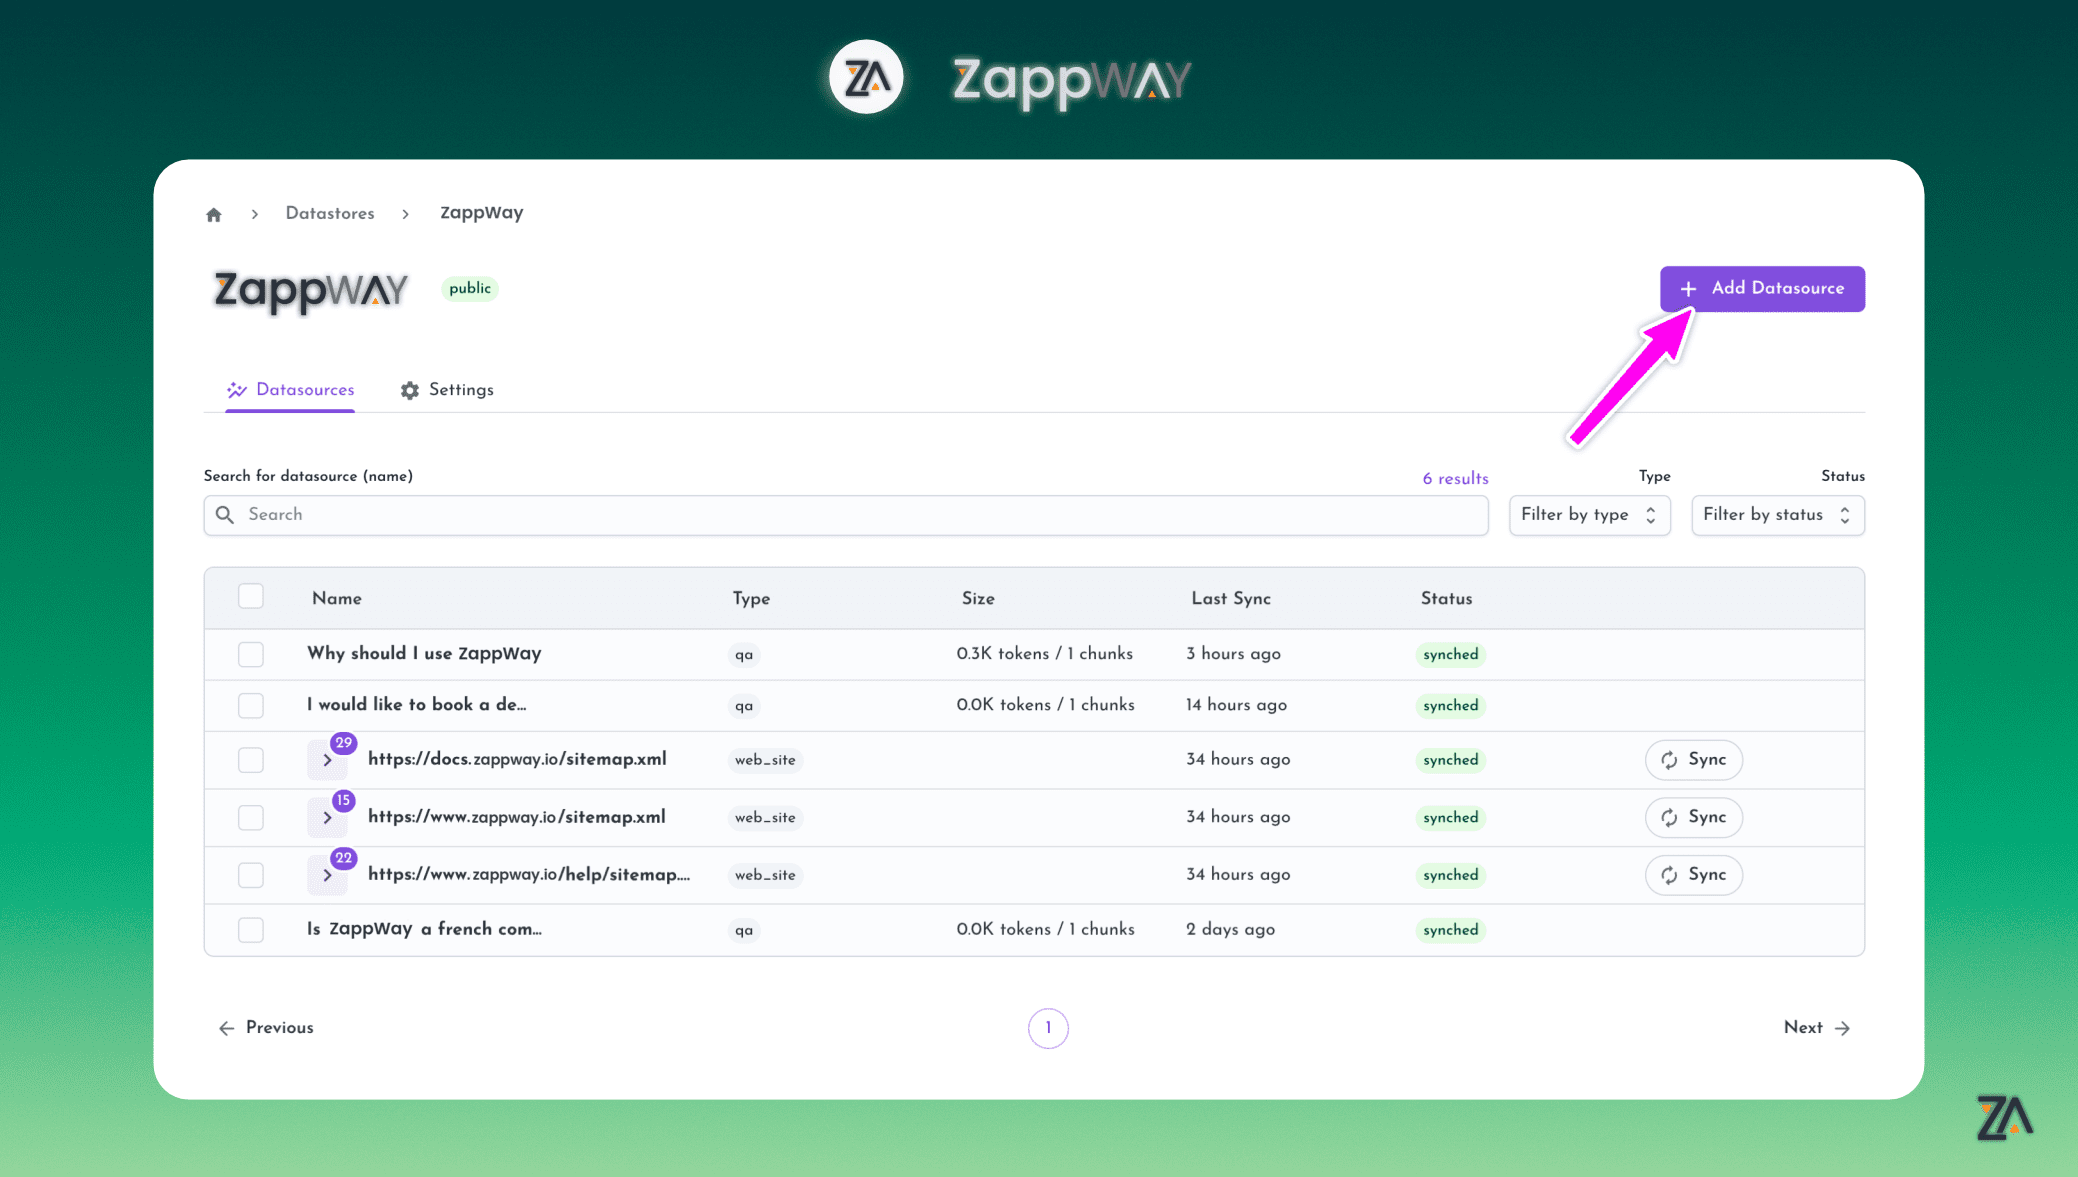Select checkbox for 'Is ZappWay a french com...' row
The image size is (2078, 1177).
(x=251, y=930)
